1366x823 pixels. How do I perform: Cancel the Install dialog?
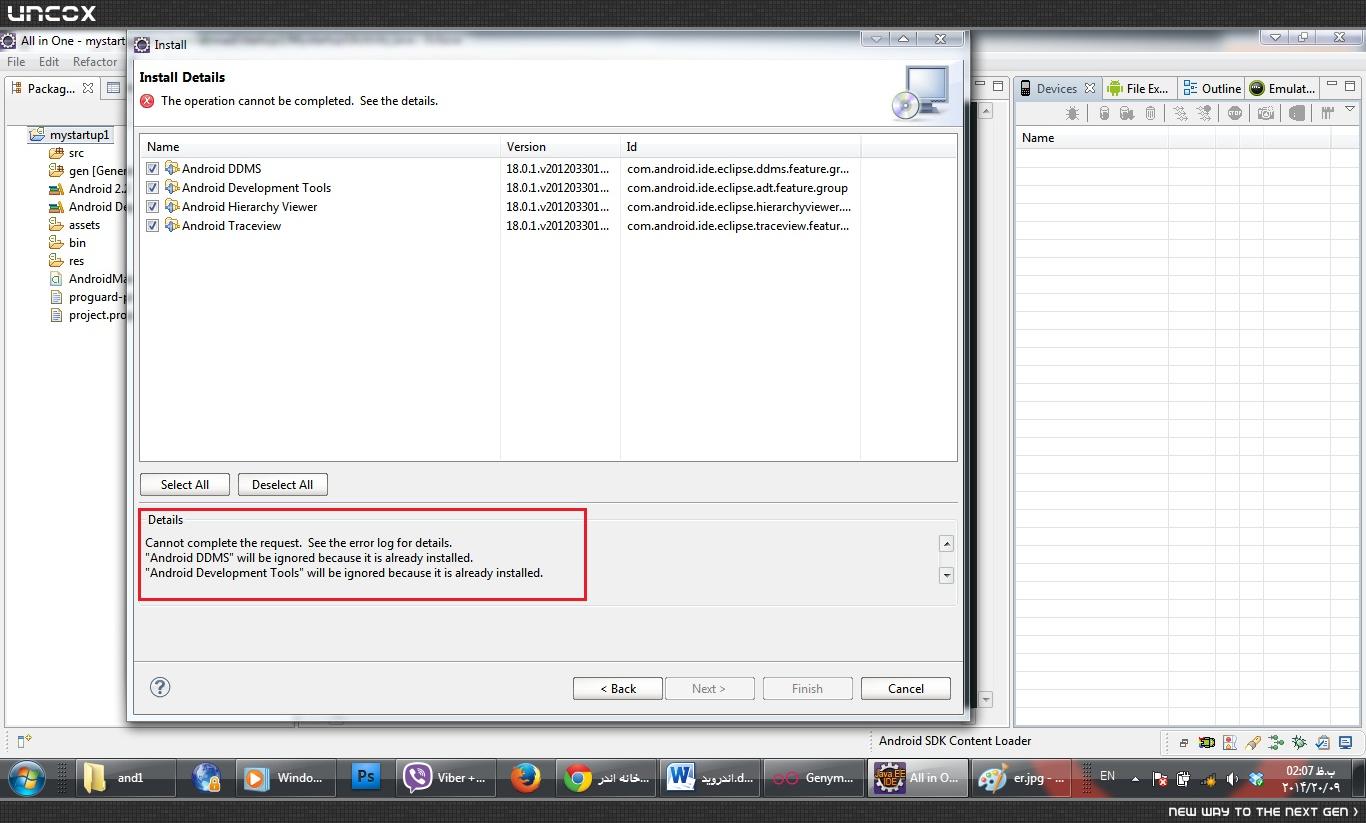pos(906,689)
